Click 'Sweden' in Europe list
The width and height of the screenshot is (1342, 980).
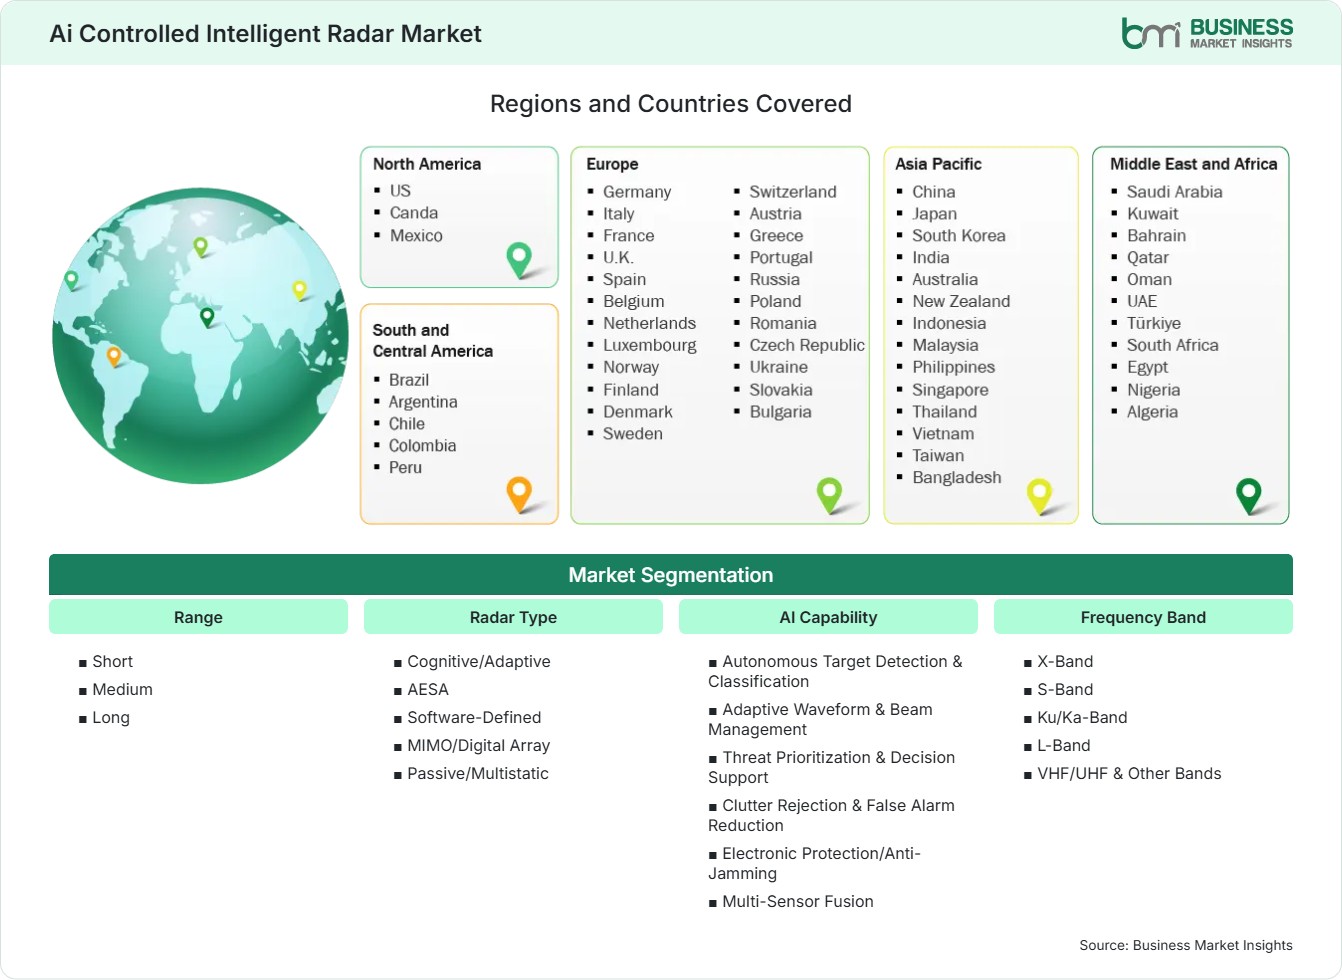[633, 434]
